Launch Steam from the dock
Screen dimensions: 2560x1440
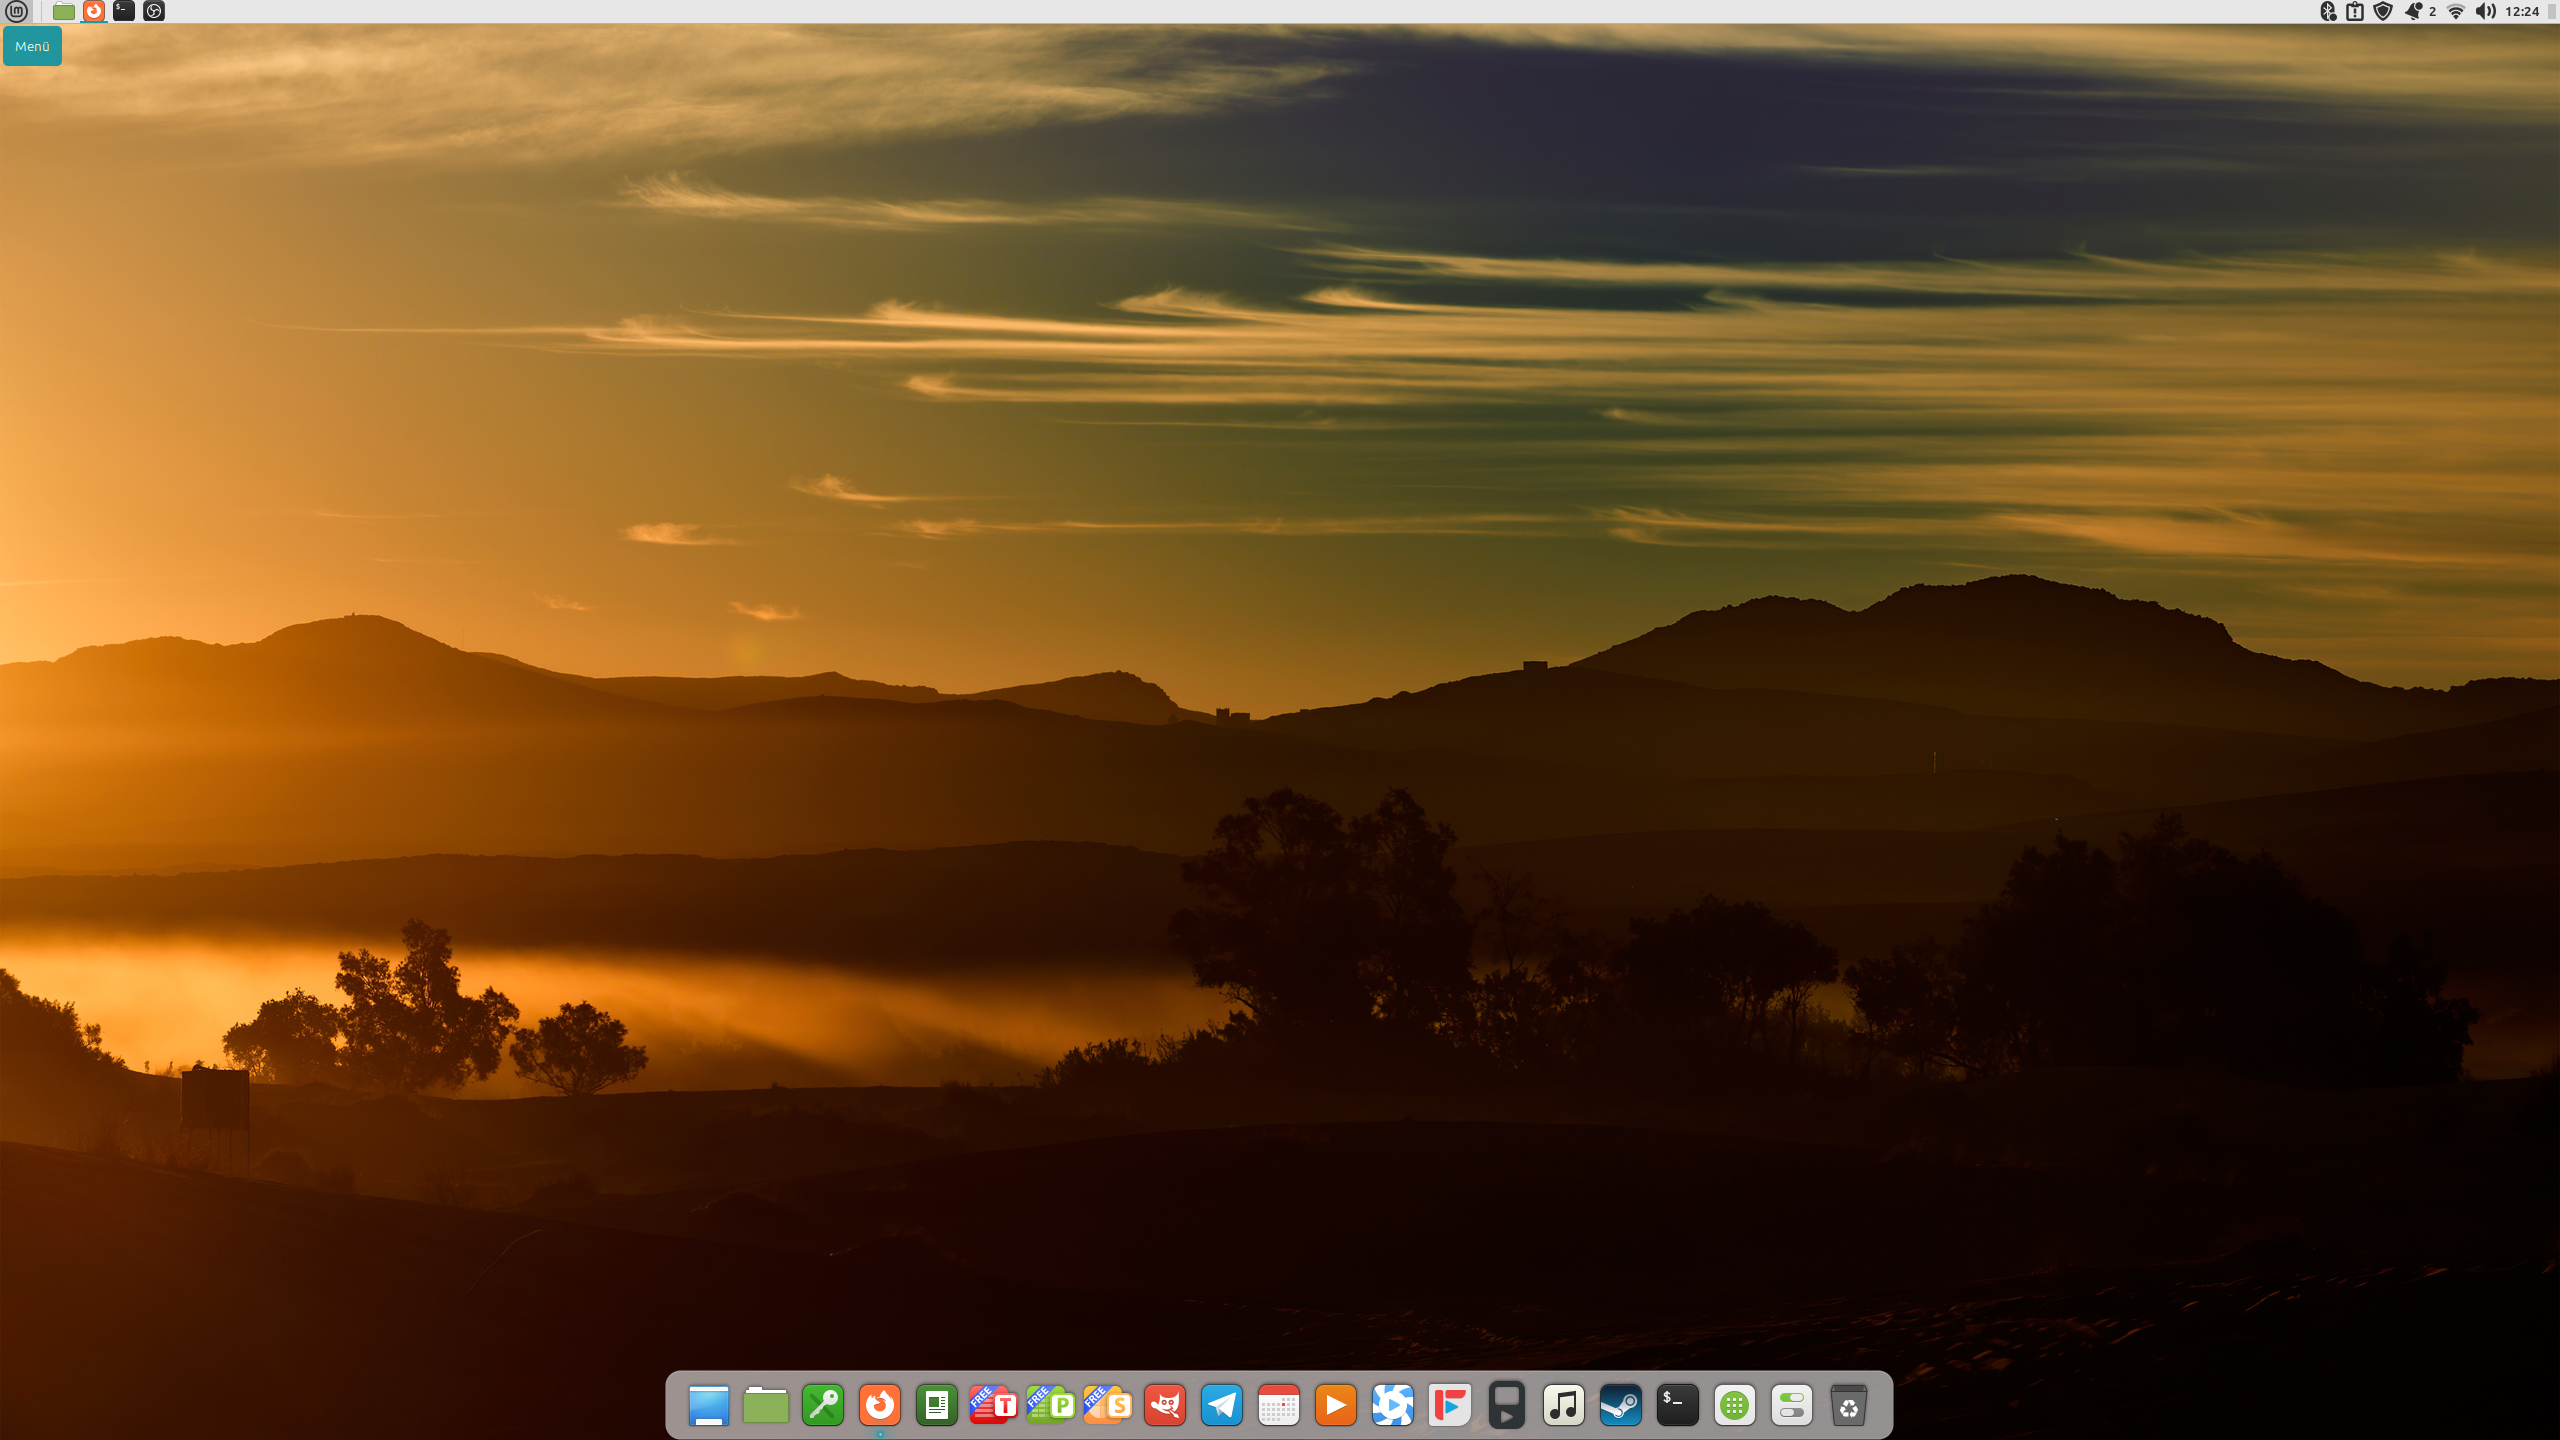(x=1621, y=1405)
